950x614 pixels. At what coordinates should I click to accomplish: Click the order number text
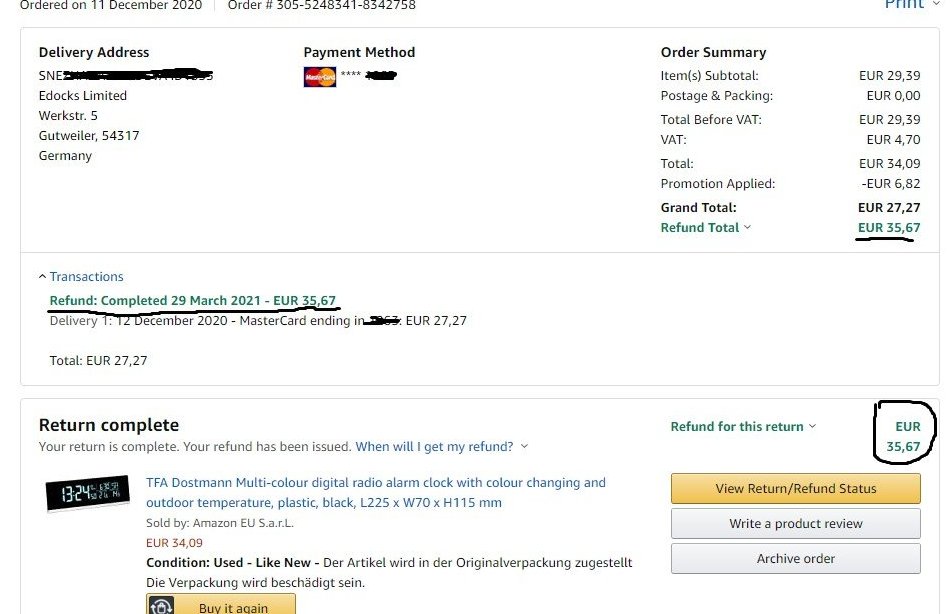pyautogui.click(x=321, y=5)
